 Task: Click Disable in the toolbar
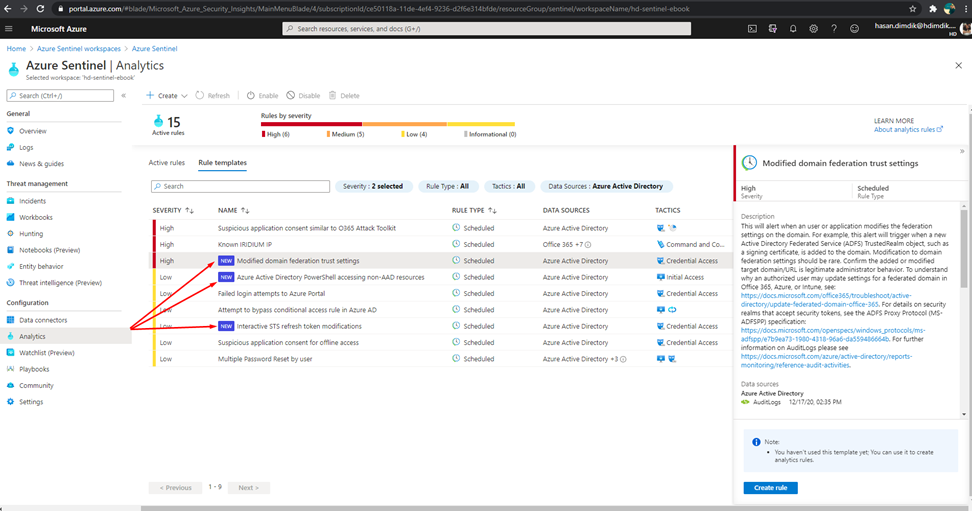(303, 96)
